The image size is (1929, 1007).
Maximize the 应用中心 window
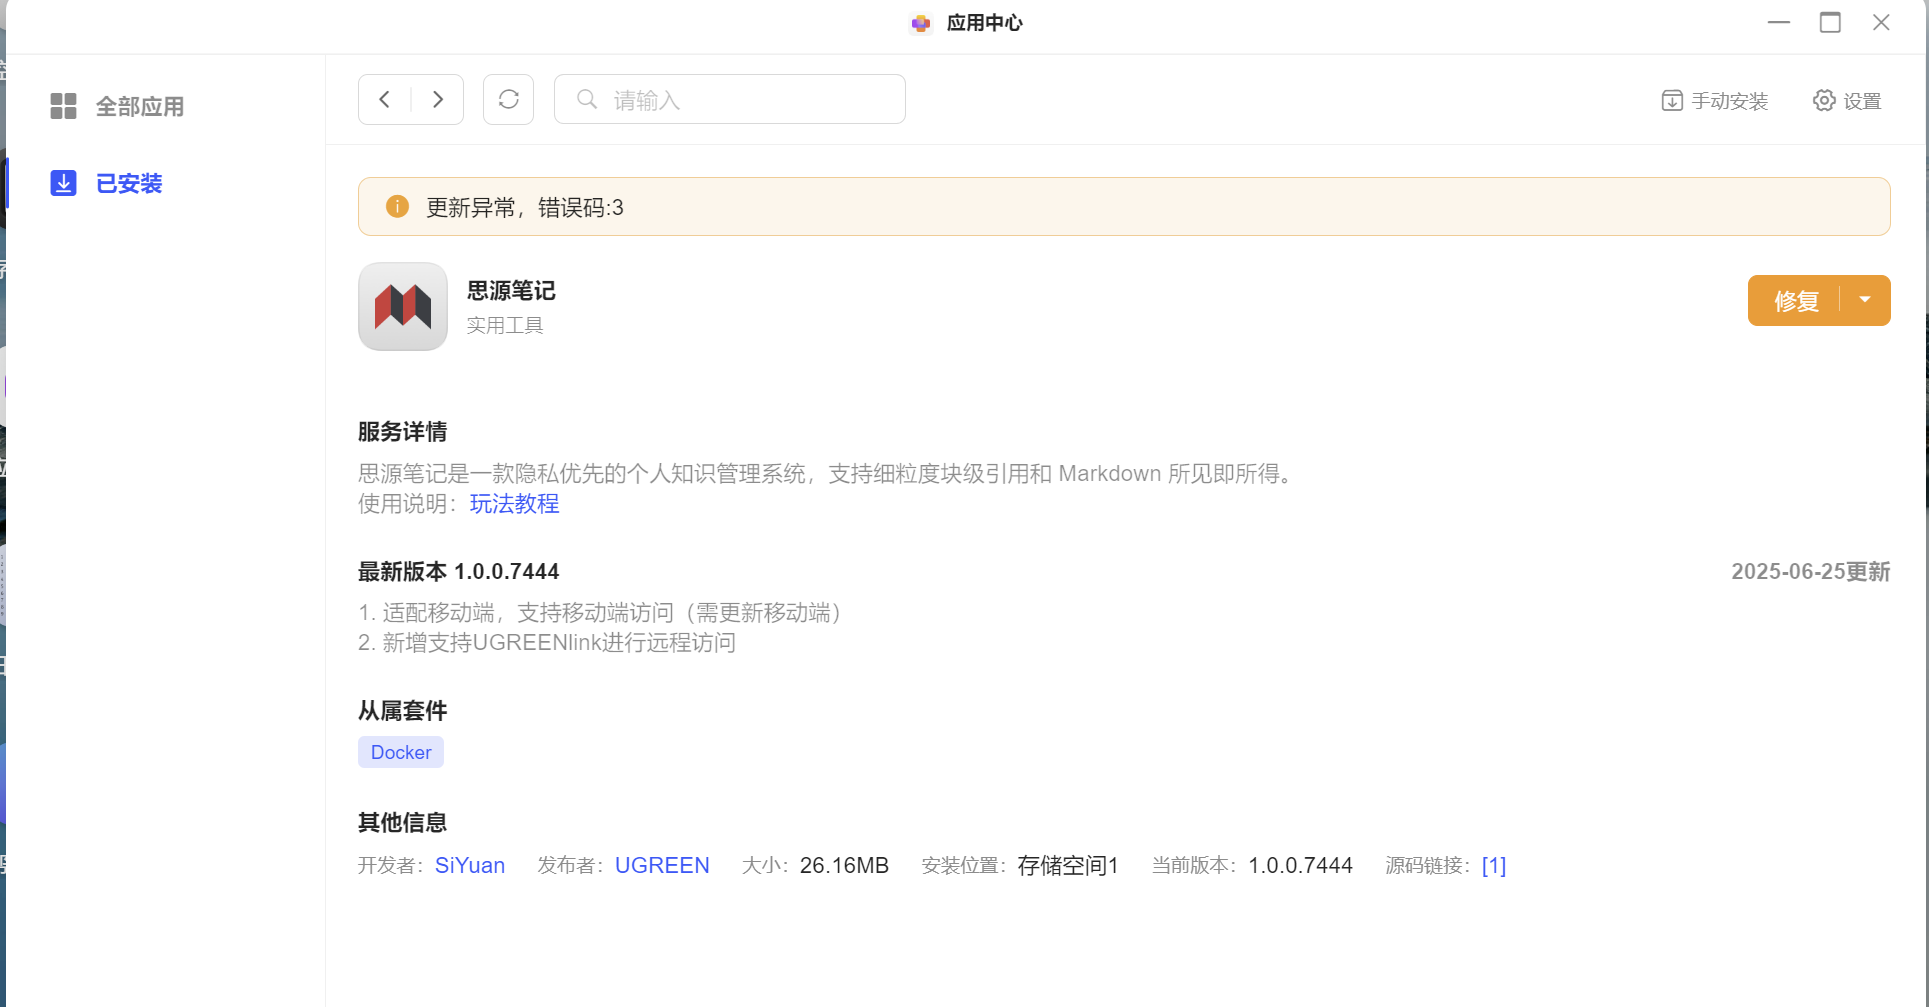[x=1830, y=22]
